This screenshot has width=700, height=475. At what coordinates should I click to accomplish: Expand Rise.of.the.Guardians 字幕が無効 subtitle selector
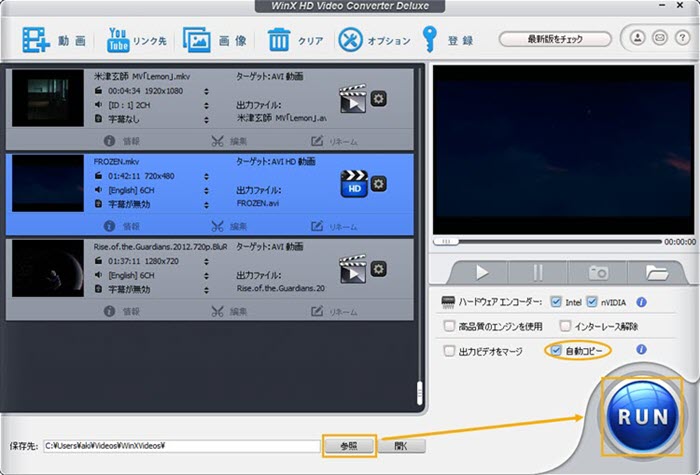206,290
